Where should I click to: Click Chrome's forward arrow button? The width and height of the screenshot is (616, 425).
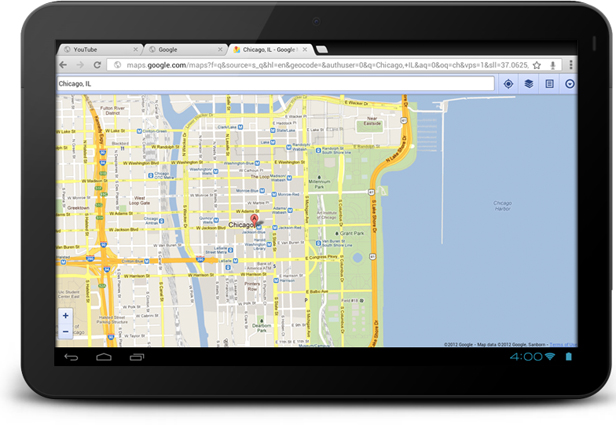(80, 65)
